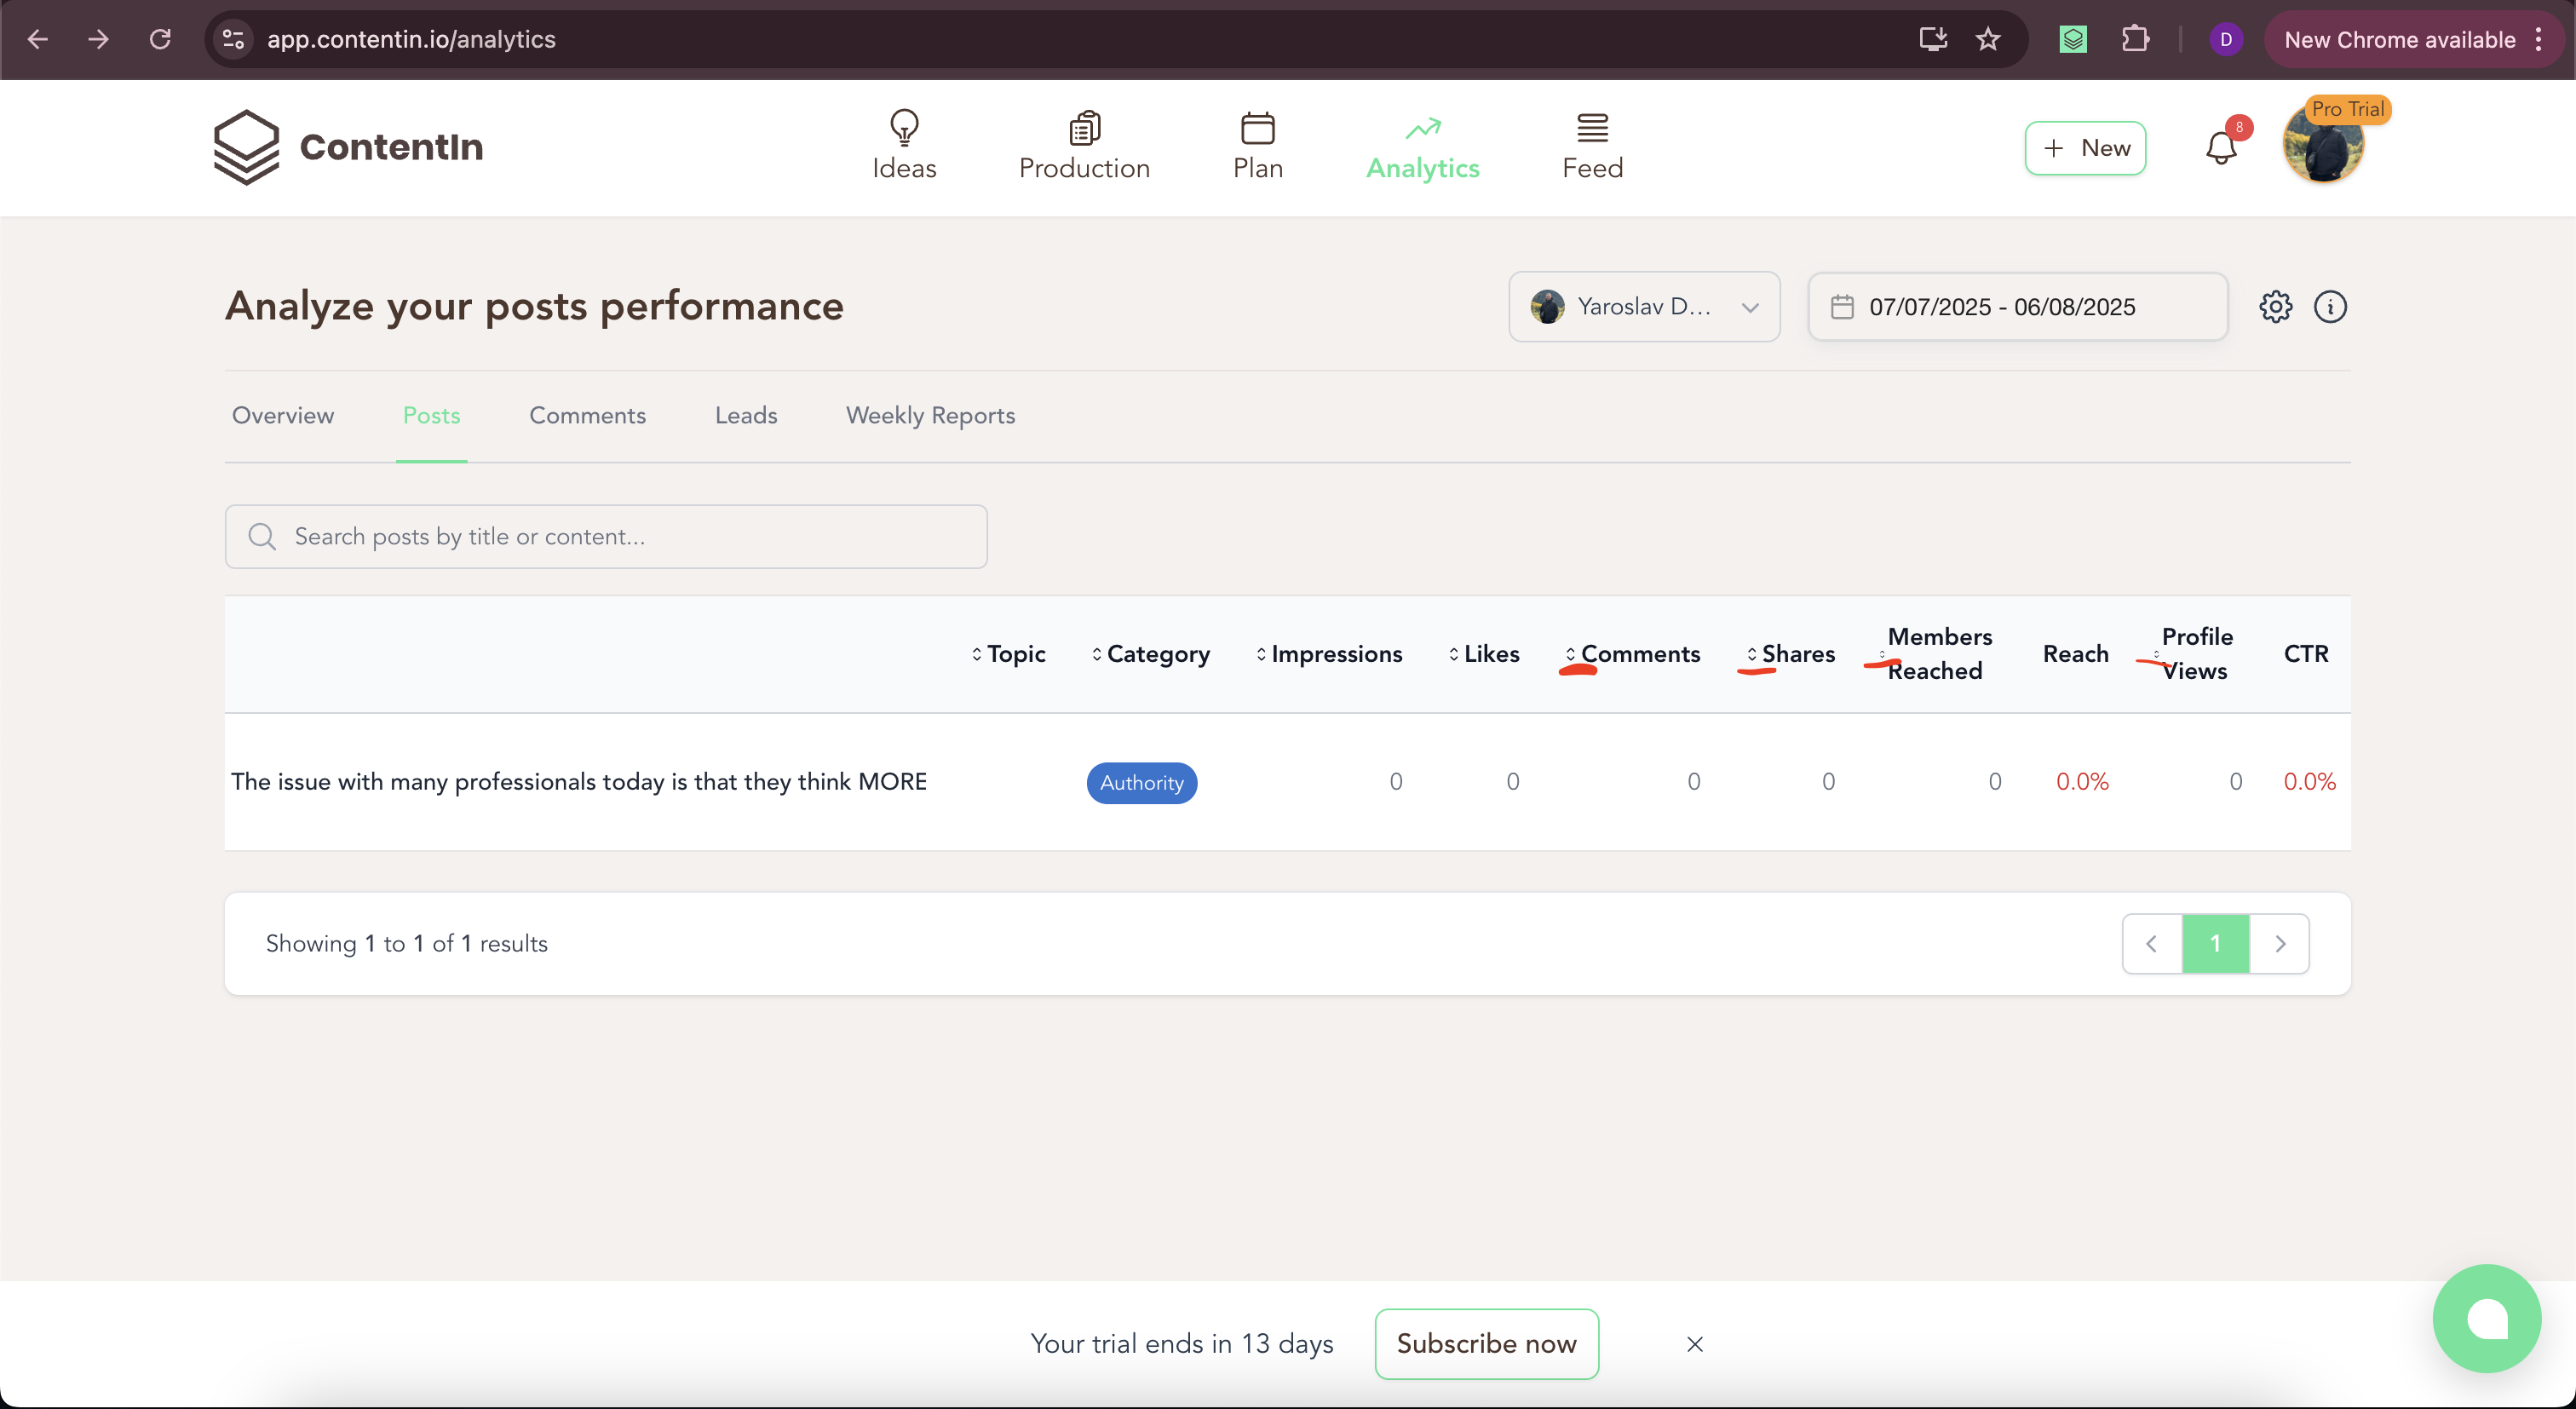2576x1409 pixels.
Task: Sort table by Shares
Action: pyautogui.click(x=1791, y=654)
